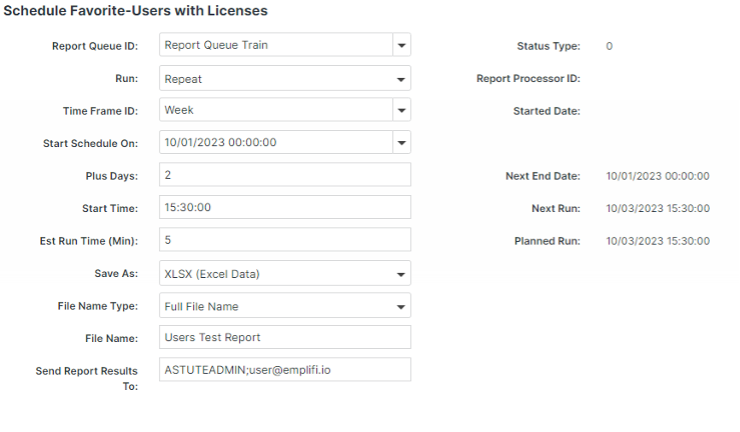Open the Save As format dropdown arrow

coord(401,274)
